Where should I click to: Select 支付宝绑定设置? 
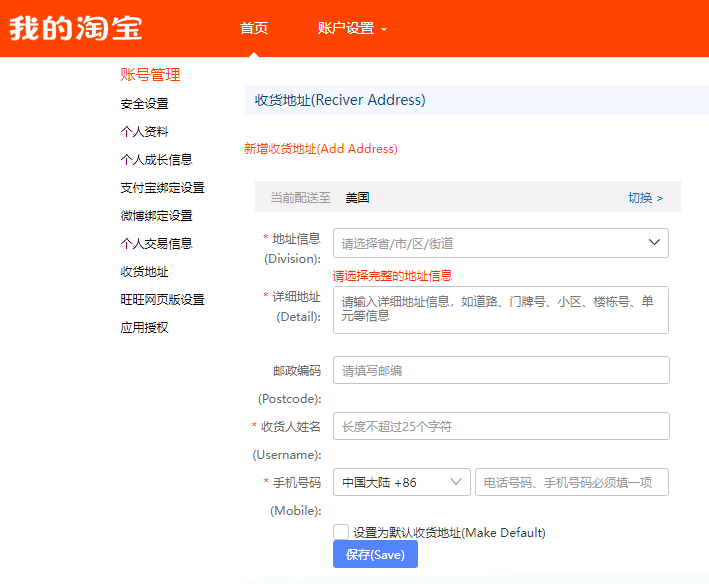coord(162,188)
